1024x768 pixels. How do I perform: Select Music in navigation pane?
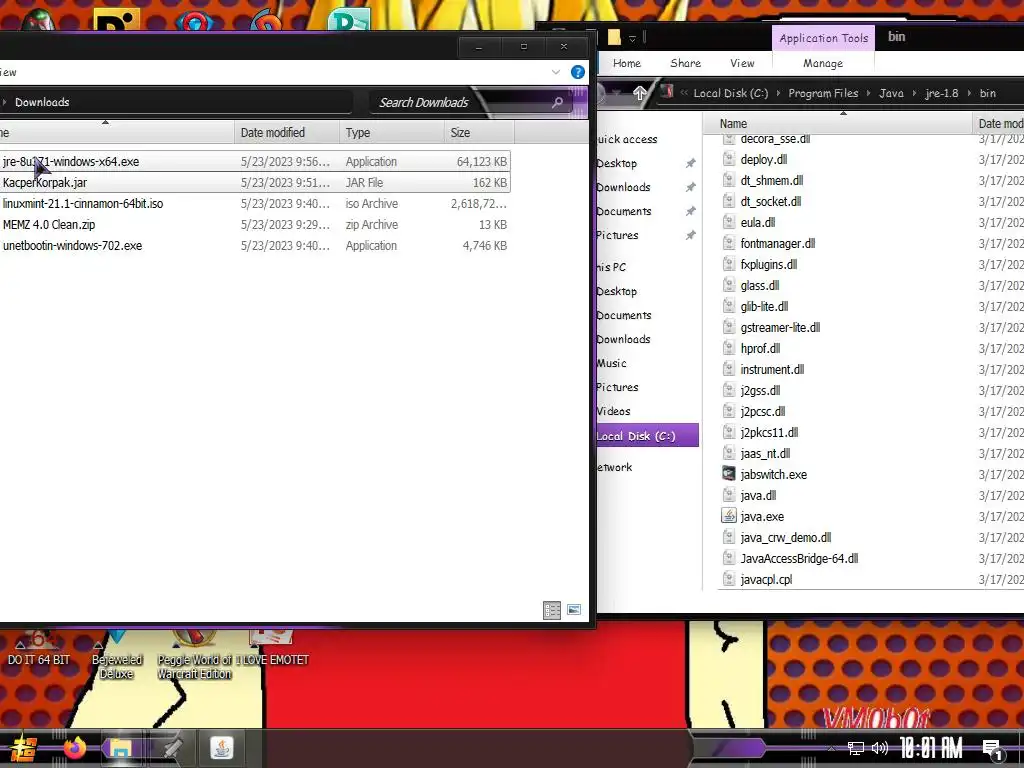(611, 363)
